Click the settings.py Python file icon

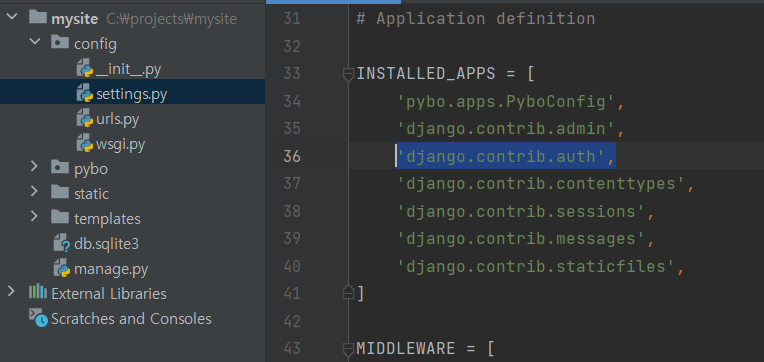[x=85, y=93]
